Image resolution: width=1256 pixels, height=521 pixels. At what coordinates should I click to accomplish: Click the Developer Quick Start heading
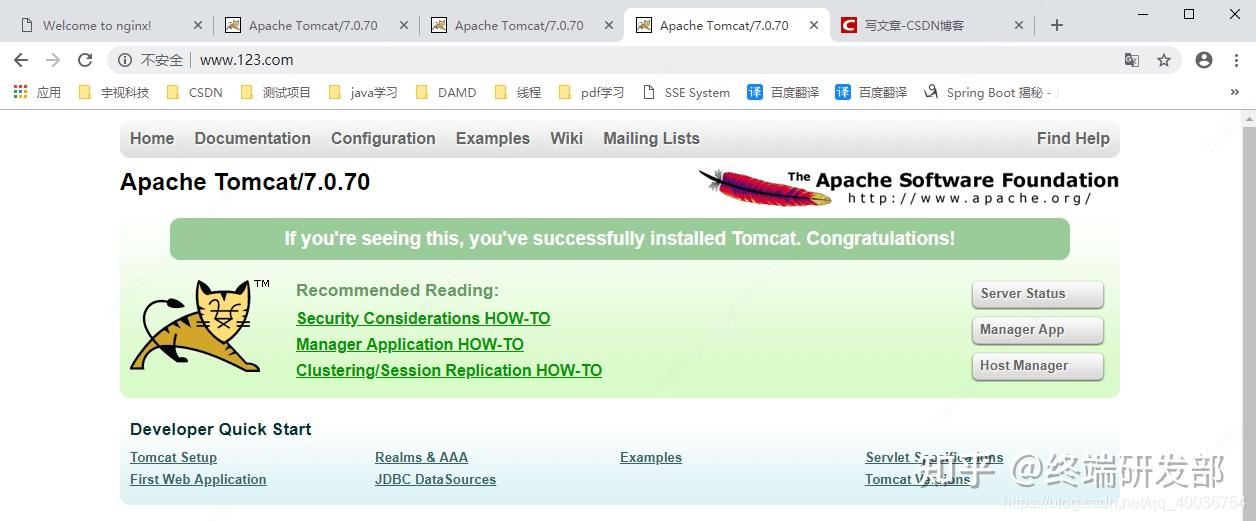click(220, 430)
